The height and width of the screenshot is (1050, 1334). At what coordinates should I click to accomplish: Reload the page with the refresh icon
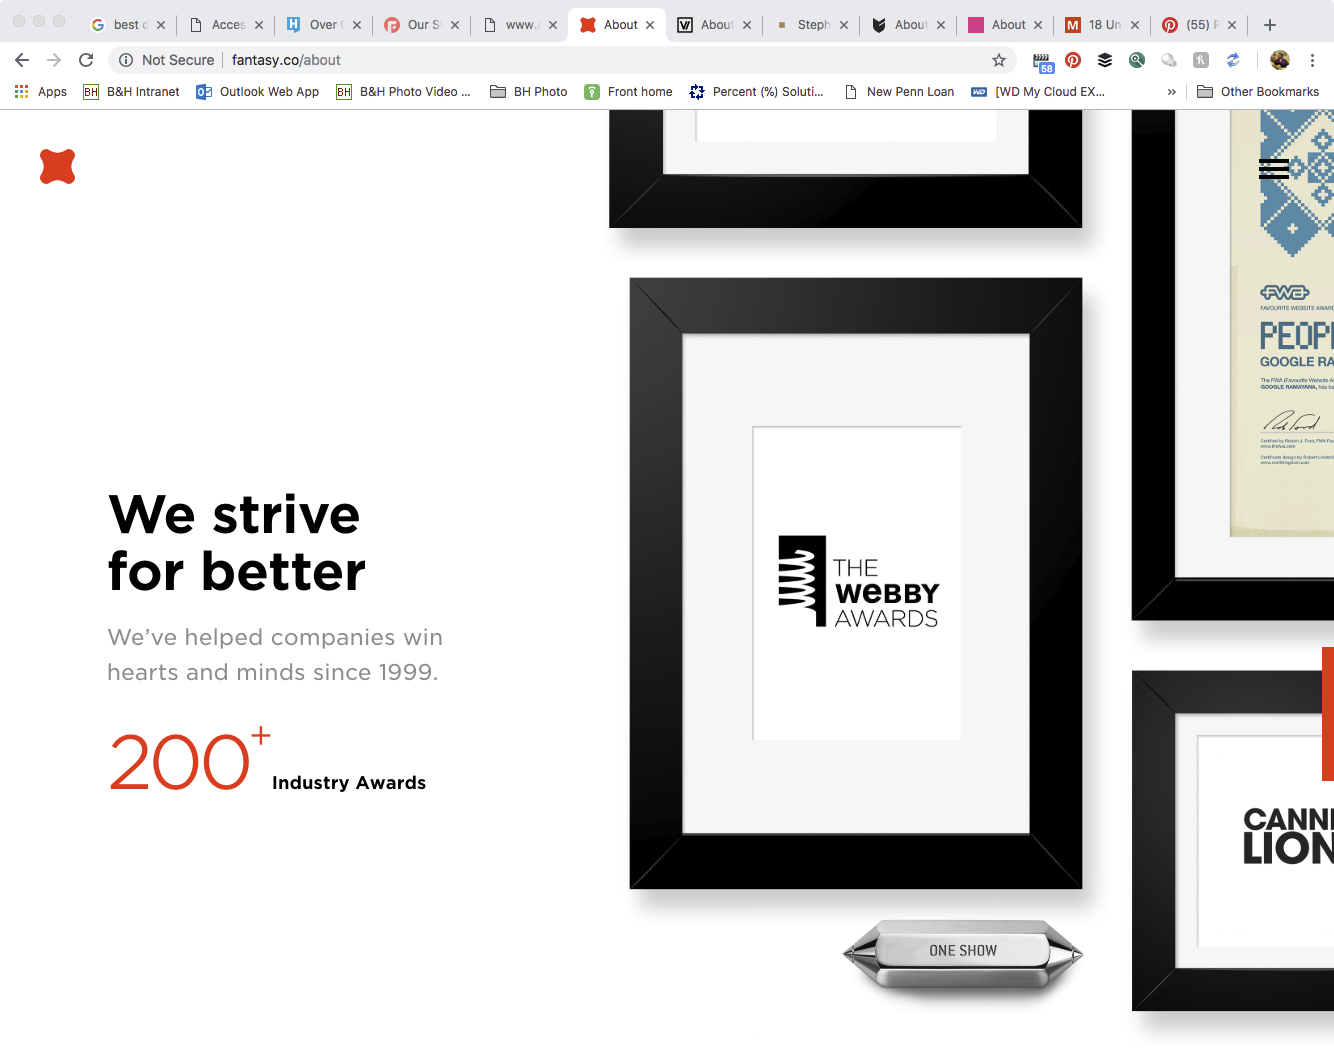[x=86, y=60]
